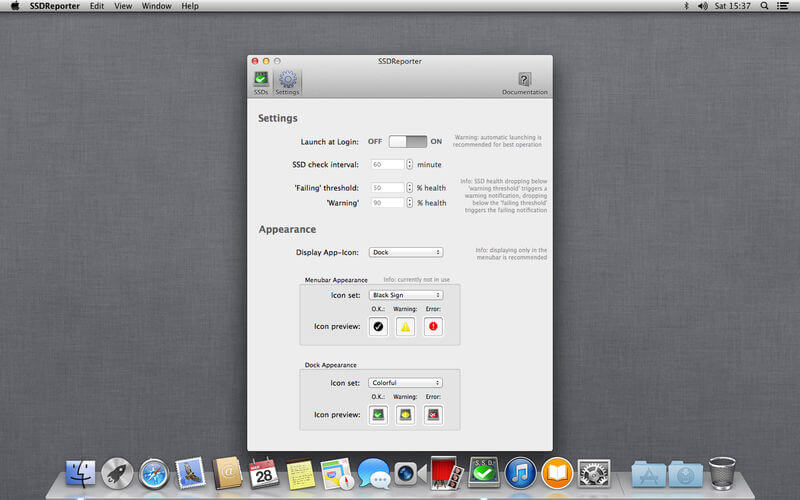Click the menubar O.K. checkmark icon preview
Viewport: 800px width, 500px height.
point(377,326)
